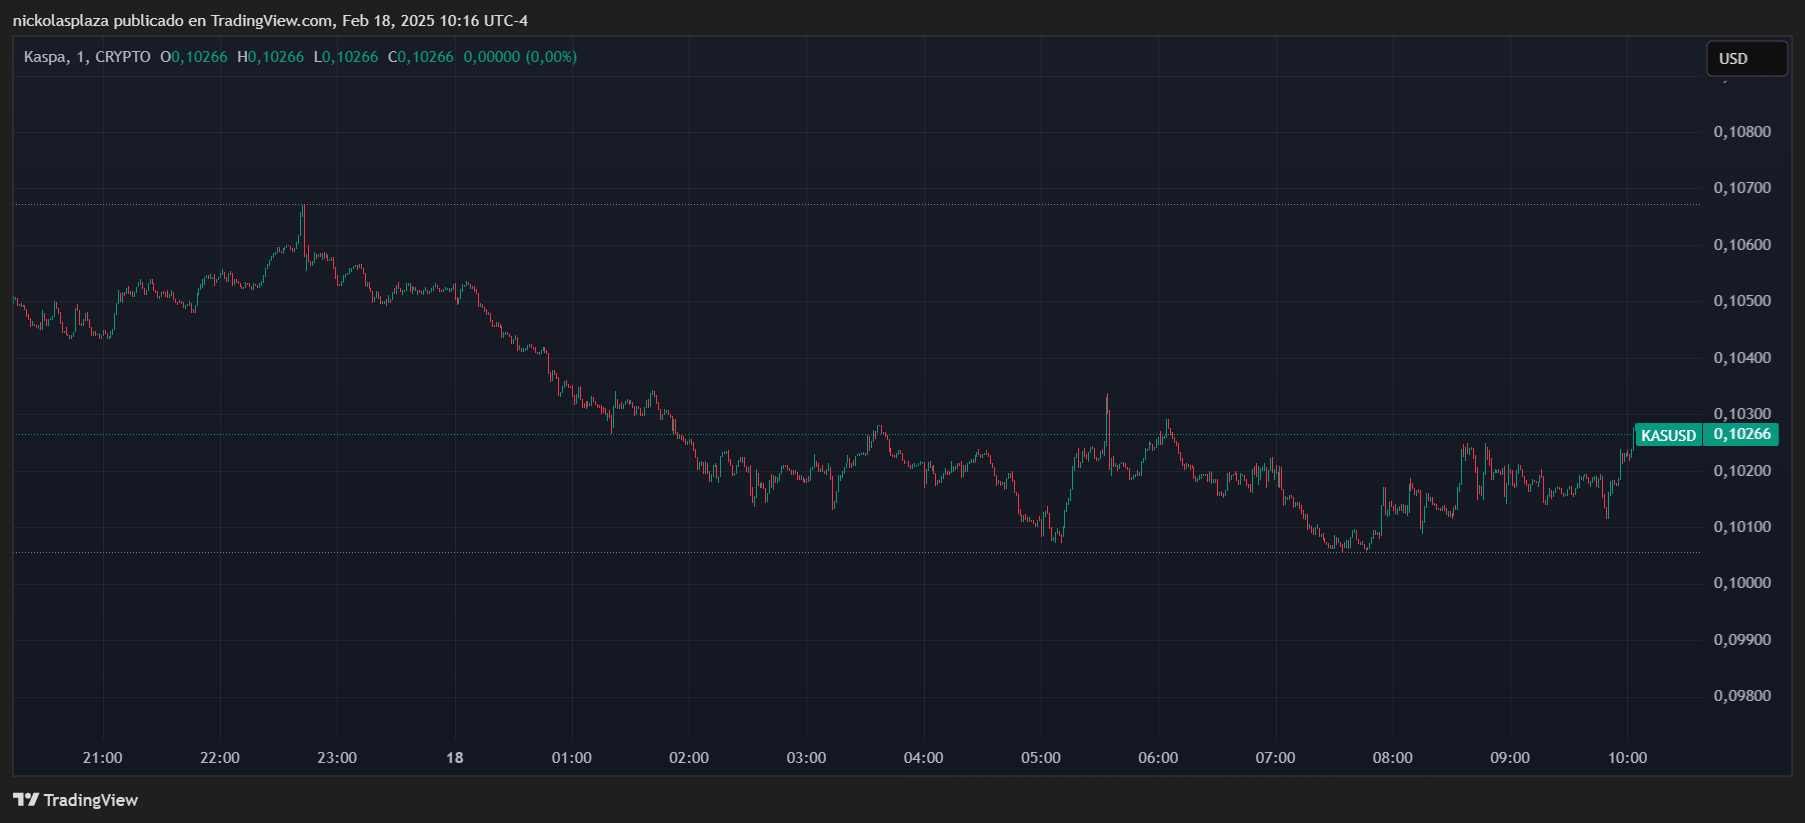Click the open value O0,10266
1805x823 pixels.
[194, 57]
